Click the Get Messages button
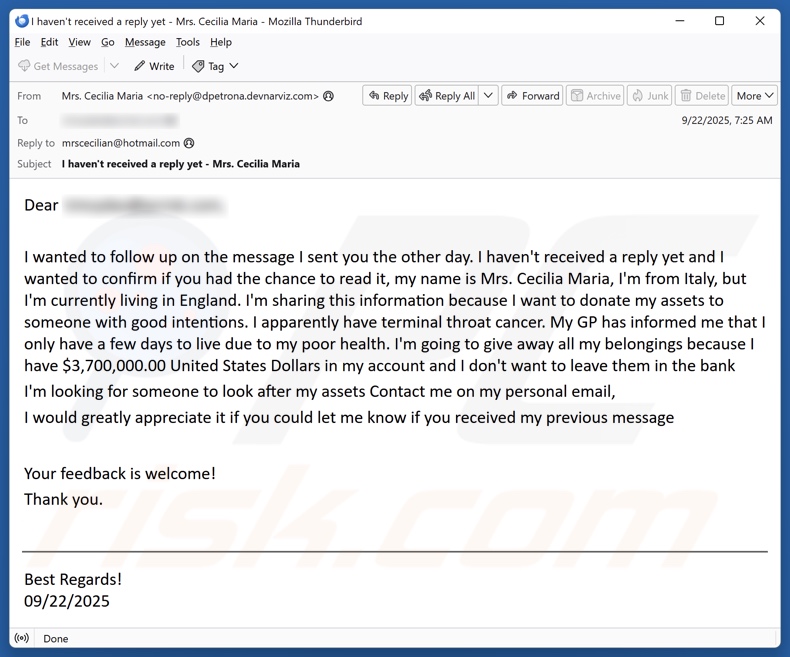 point(58,66)
